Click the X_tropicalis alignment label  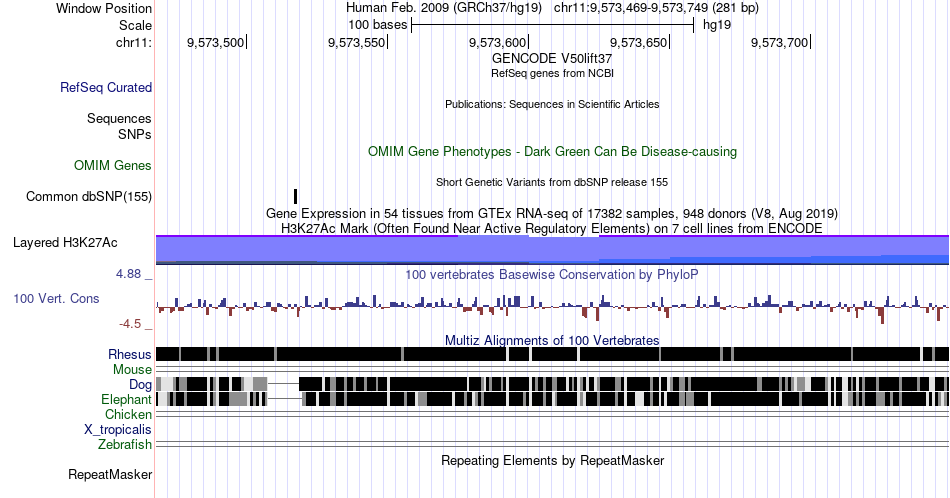tap(118, 430)
